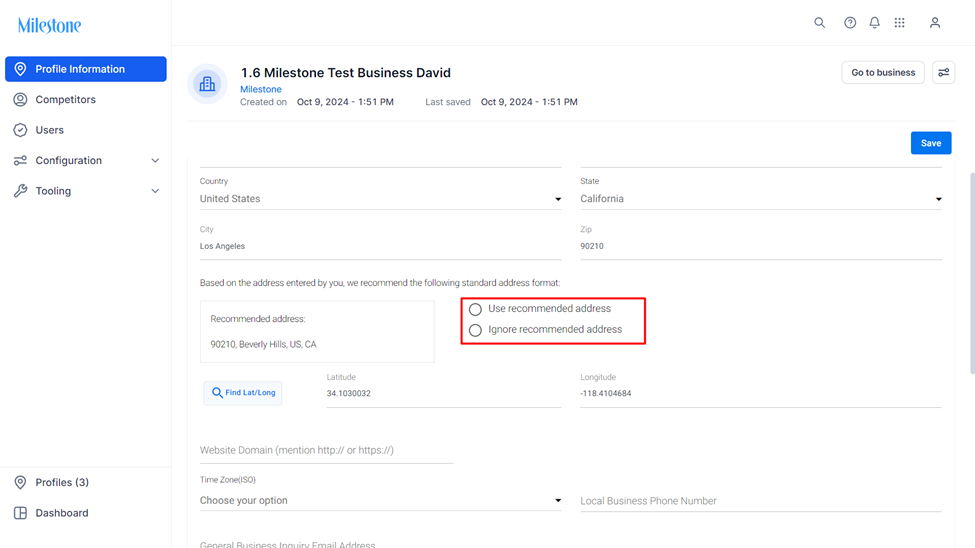Click the Longitude input field
975x548 pixels.
coord(760,394)
